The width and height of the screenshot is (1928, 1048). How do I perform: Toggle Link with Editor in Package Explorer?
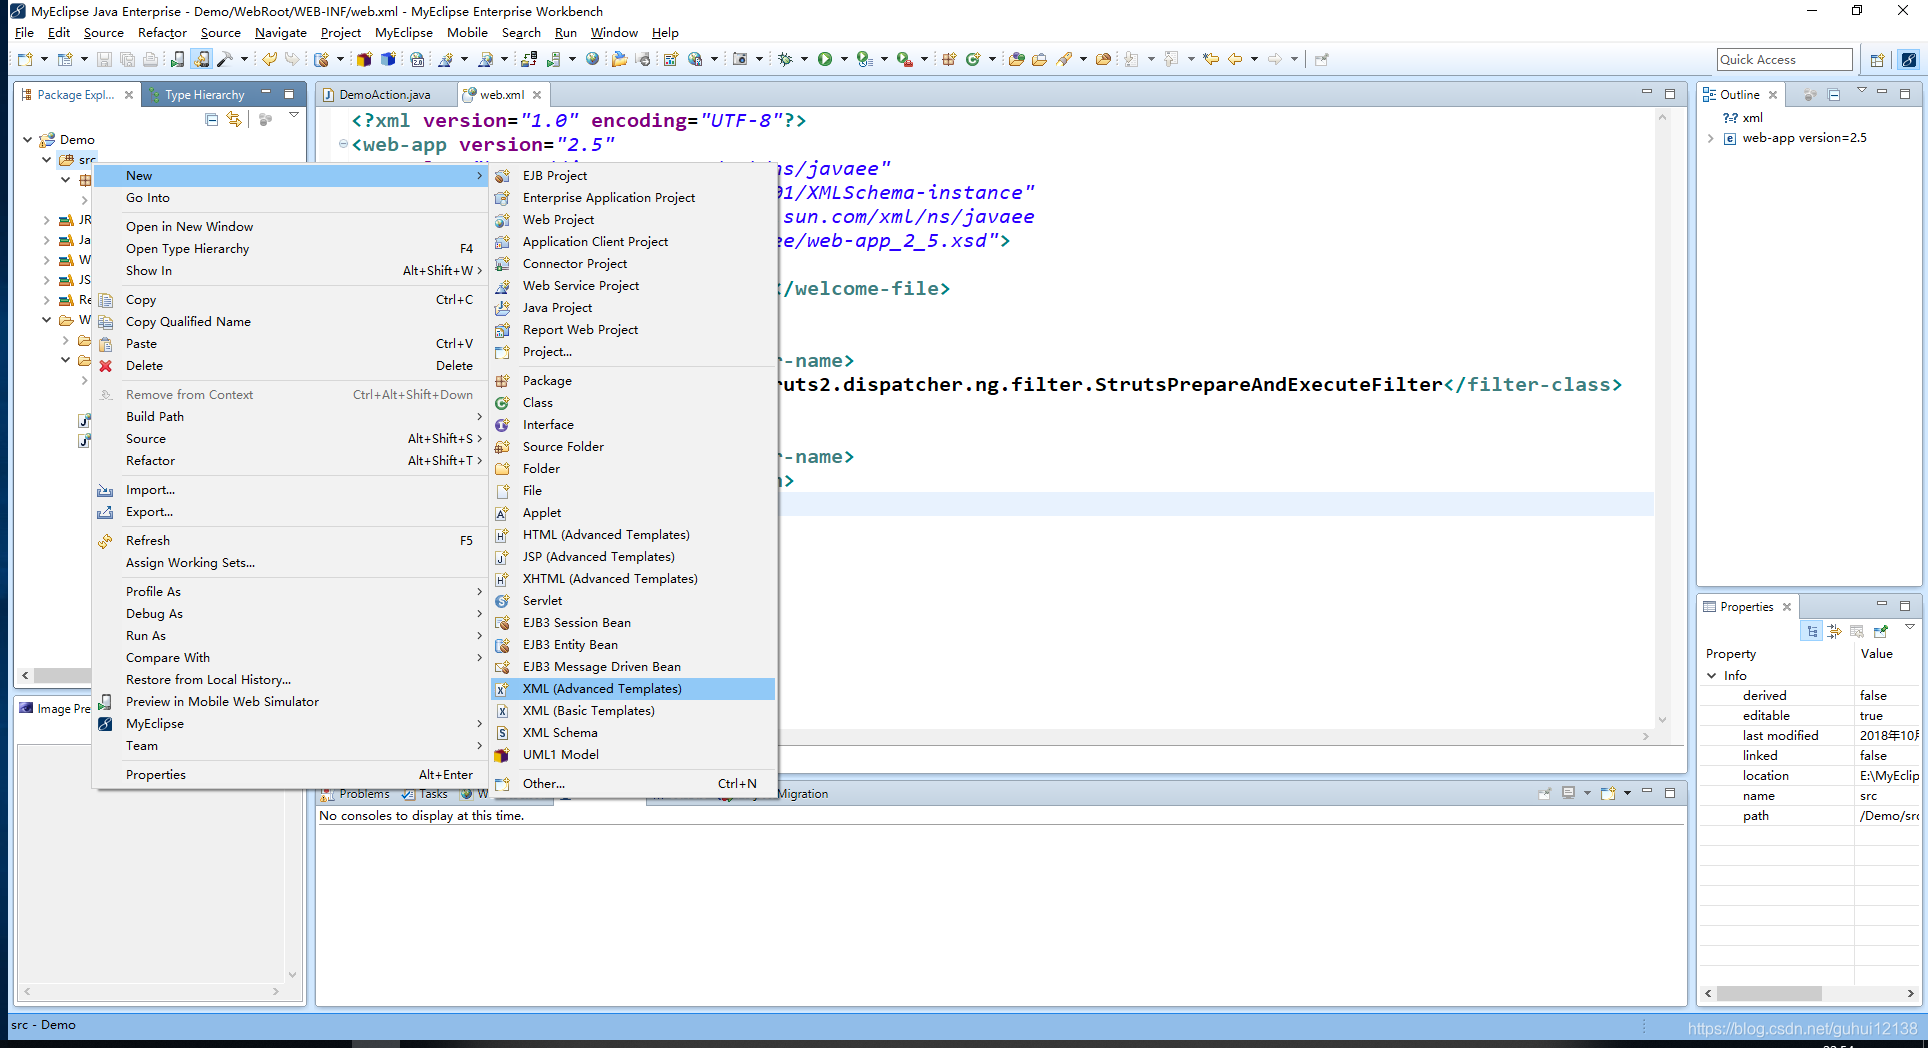click(x=234, y=119)
